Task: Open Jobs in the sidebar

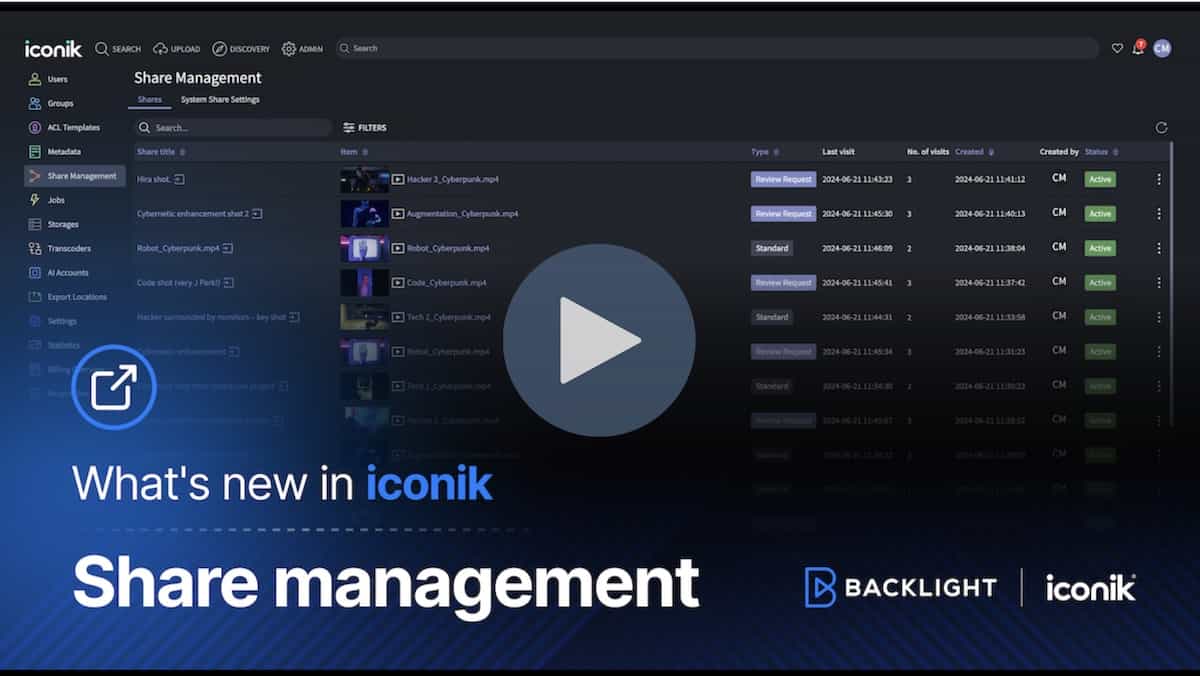Action: tap(56, 200)
